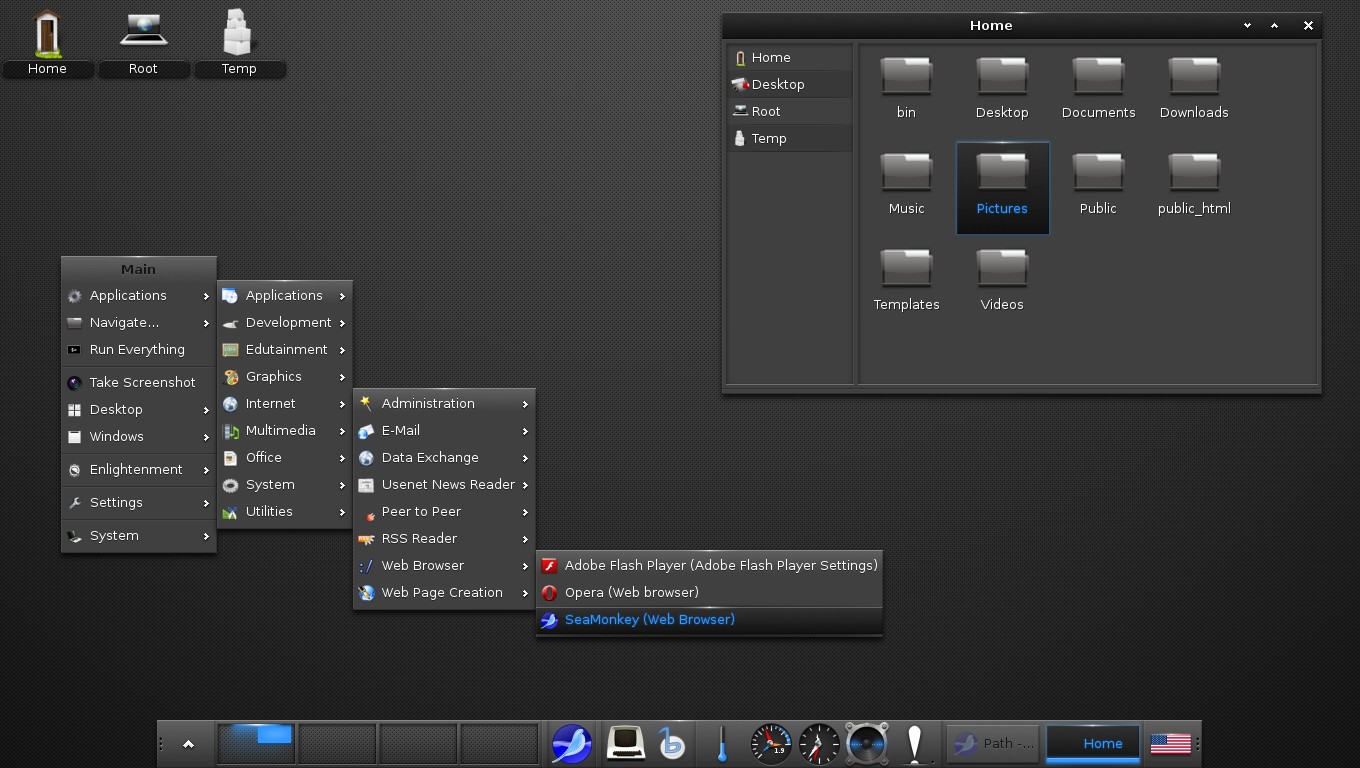Viewport: 1360px width, 768px height.
Task: Shade the Home window with the up arrow
Action: coord(1276,25)
